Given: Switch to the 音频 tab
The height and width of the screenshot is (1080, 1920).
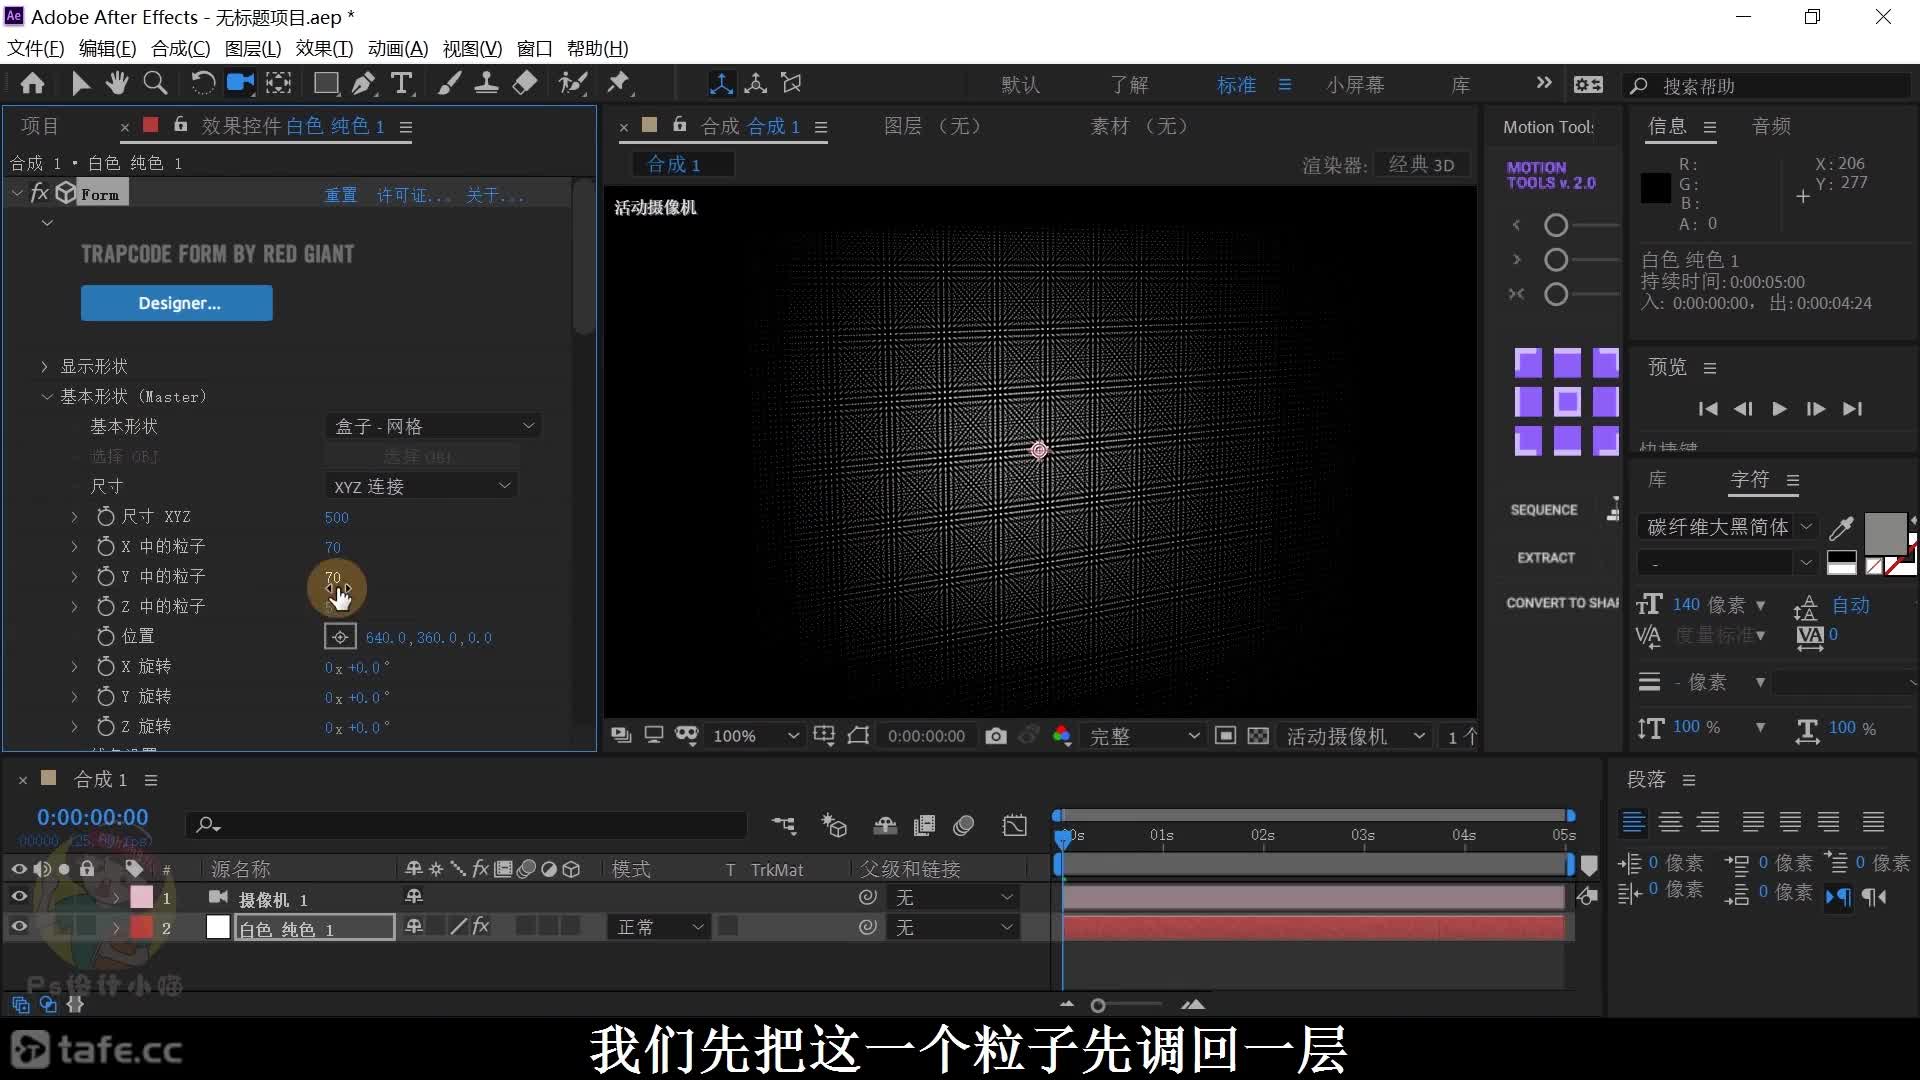Looking at the screenshot, I should tap(1771, 126).
